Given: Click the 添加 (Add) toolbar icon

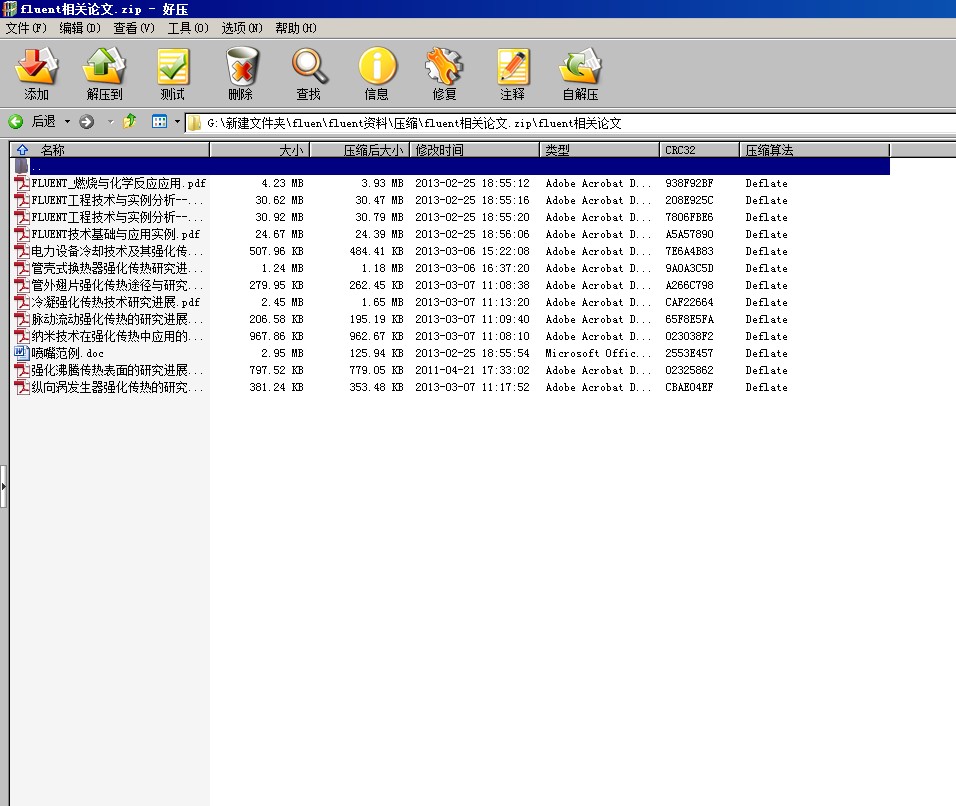Looking at the screenshot, I should point(36,73).
